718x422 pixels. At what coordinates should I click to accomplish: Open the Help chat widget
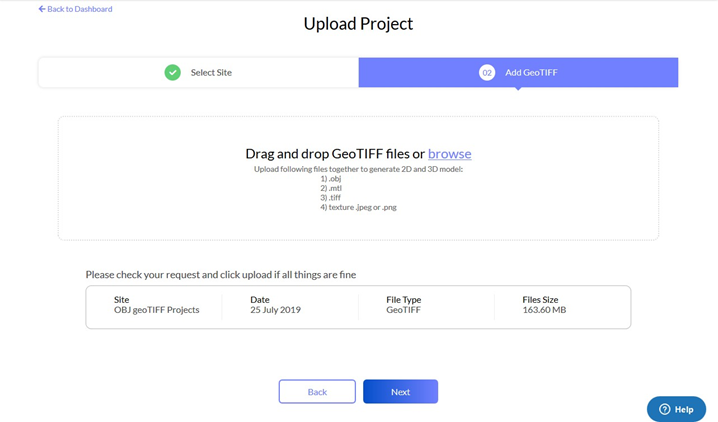pyautogui.click(x=676, y=409)
